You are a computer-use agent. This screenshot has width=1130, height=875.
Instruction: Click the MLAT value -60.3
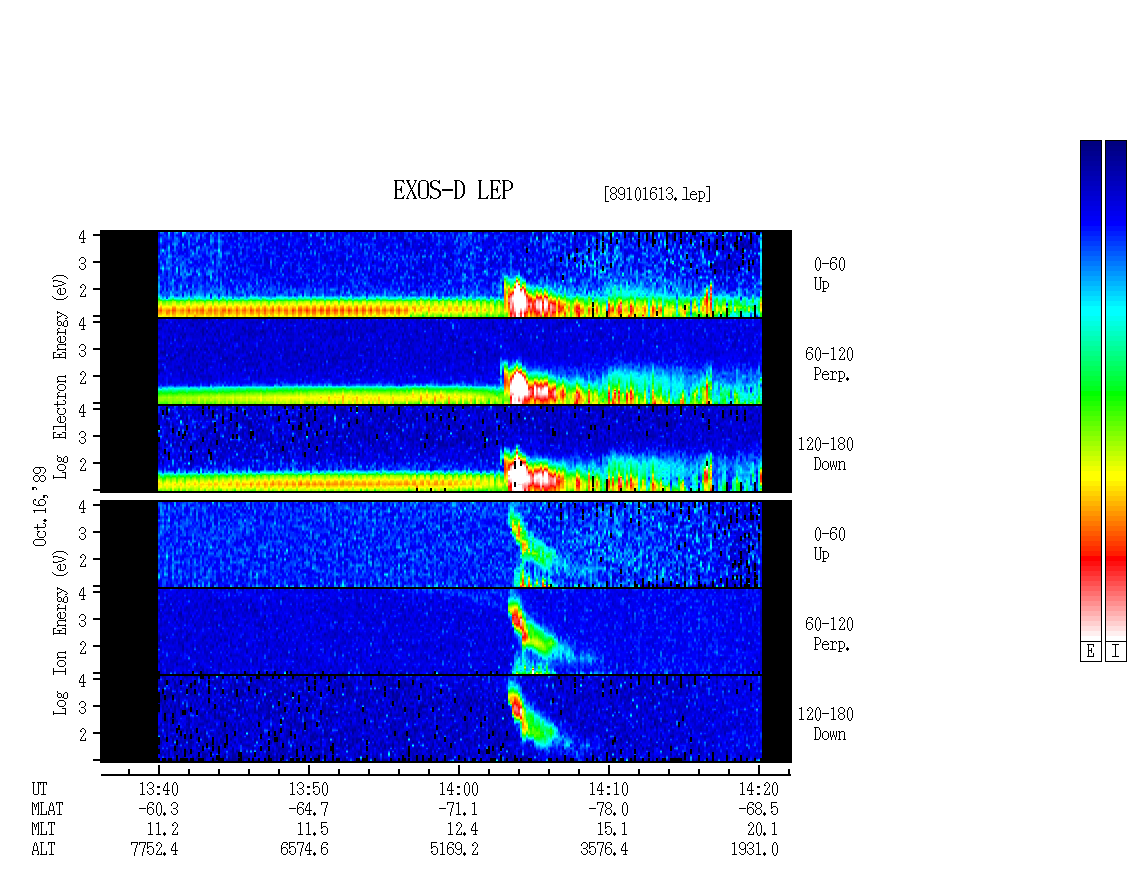point(159,809)
